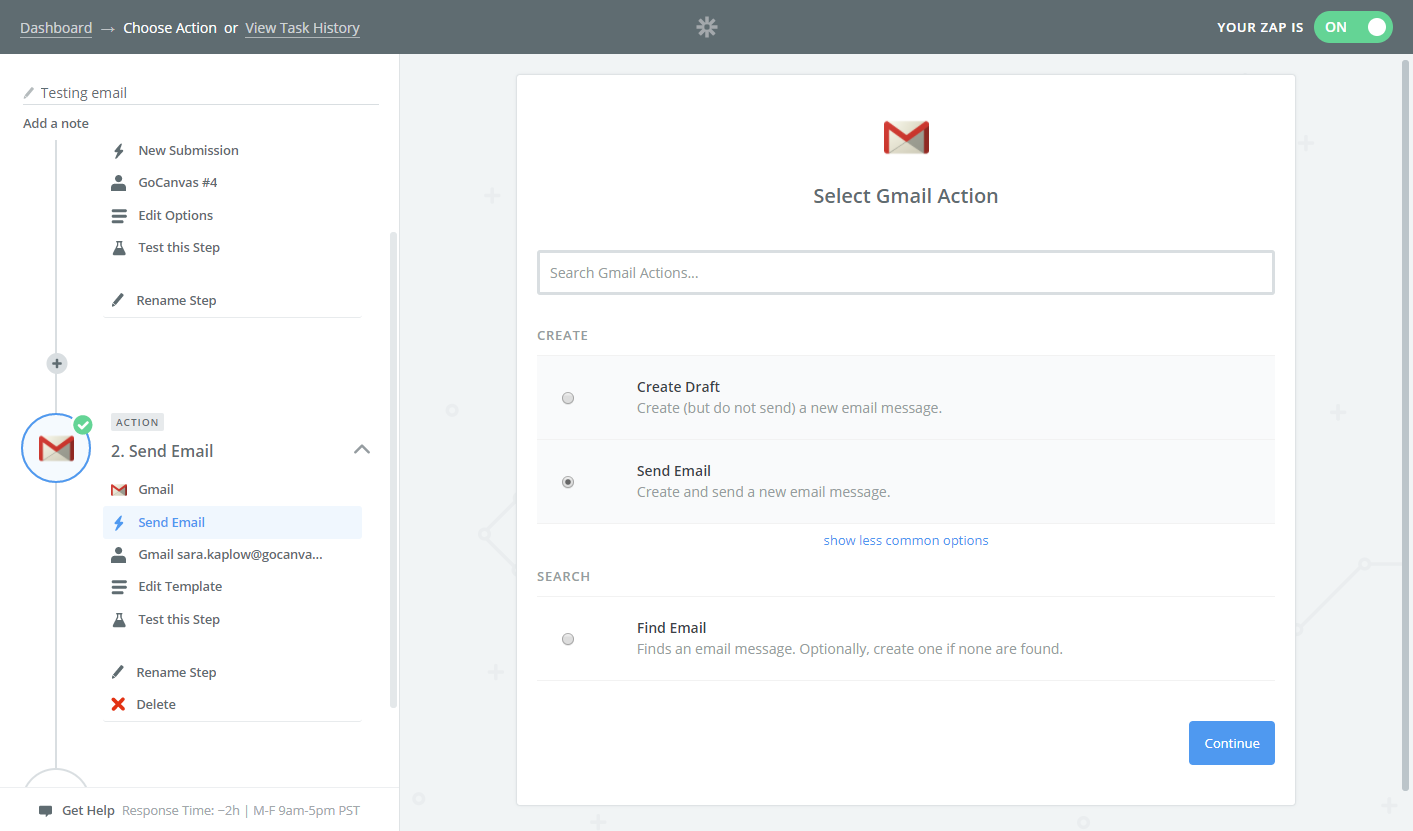Click the large Gmail logo above Select Gmail Action
1413x831 pixels.
(x=906, y=138)
